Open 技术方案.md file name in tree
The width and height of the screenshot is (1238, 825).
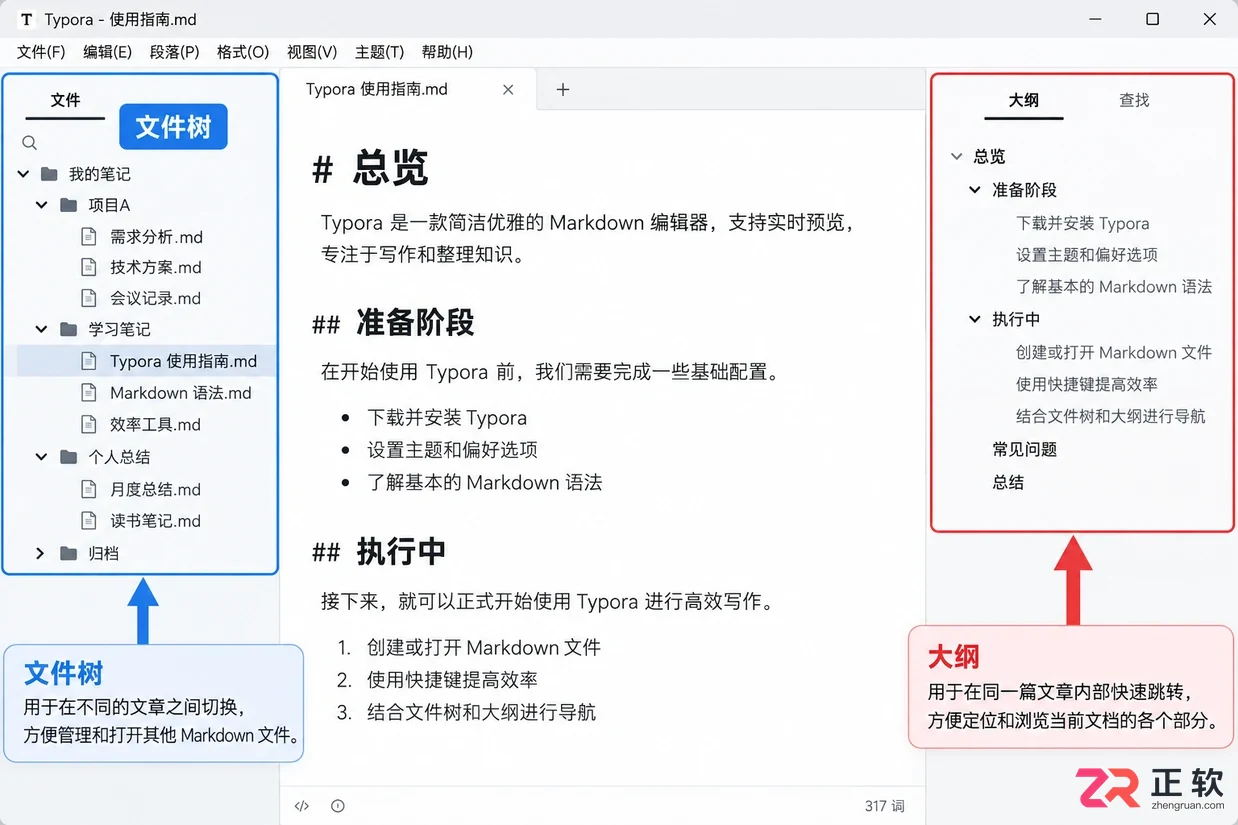pyautogui.click(x=156, y=267)
